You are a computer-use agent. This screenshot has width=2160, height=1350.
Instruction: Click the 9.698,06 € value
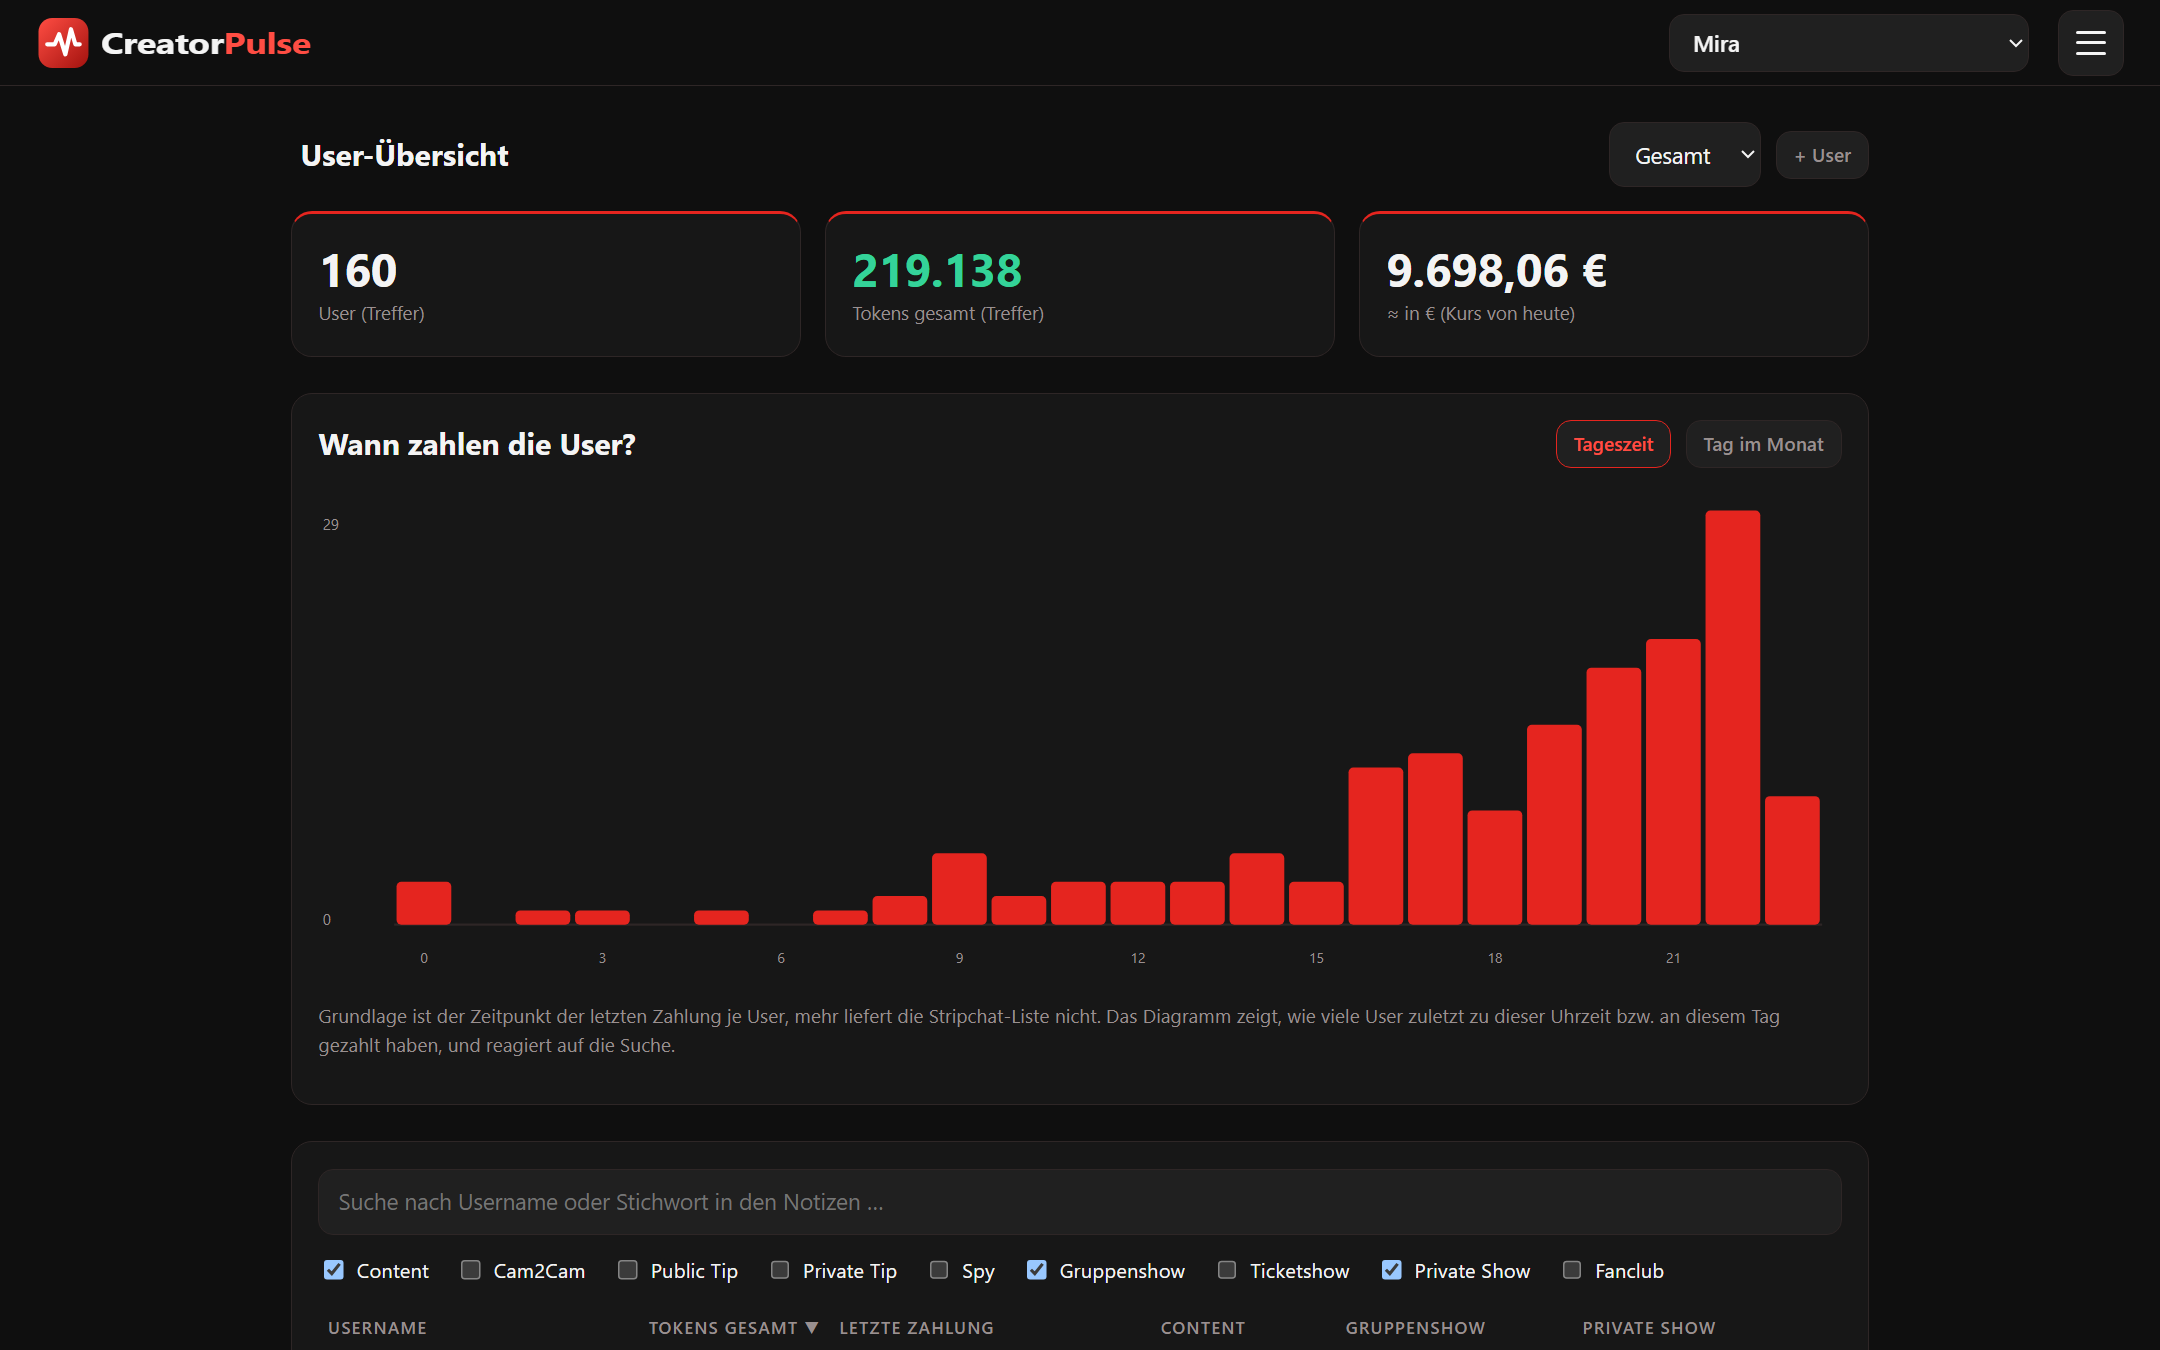pyautogui.click(x=1497, y=271)
